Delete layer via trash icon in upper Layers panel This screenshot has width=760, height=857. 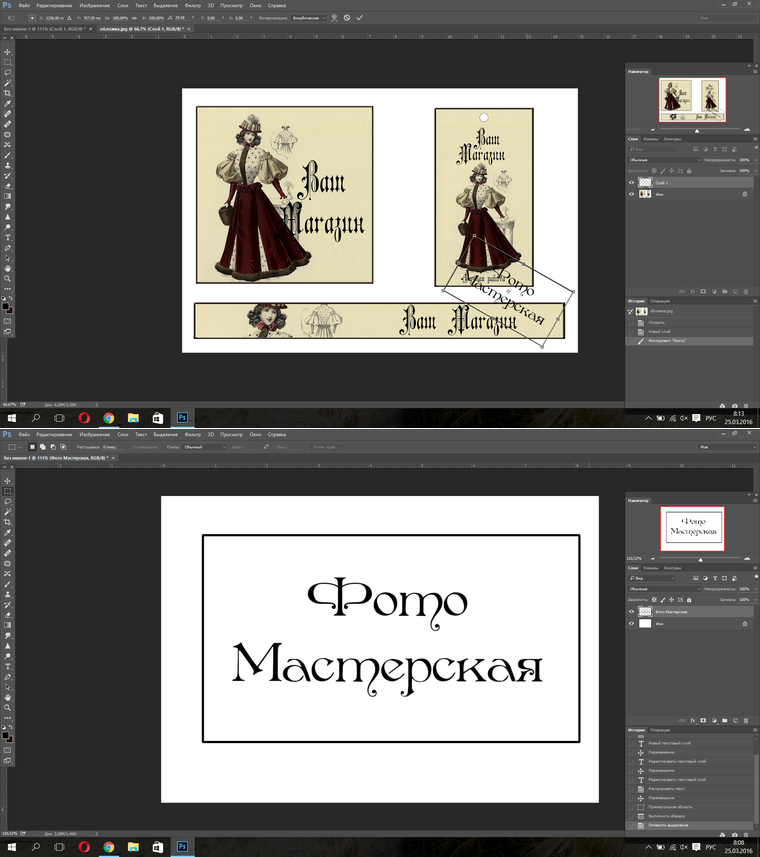(746, 292)
